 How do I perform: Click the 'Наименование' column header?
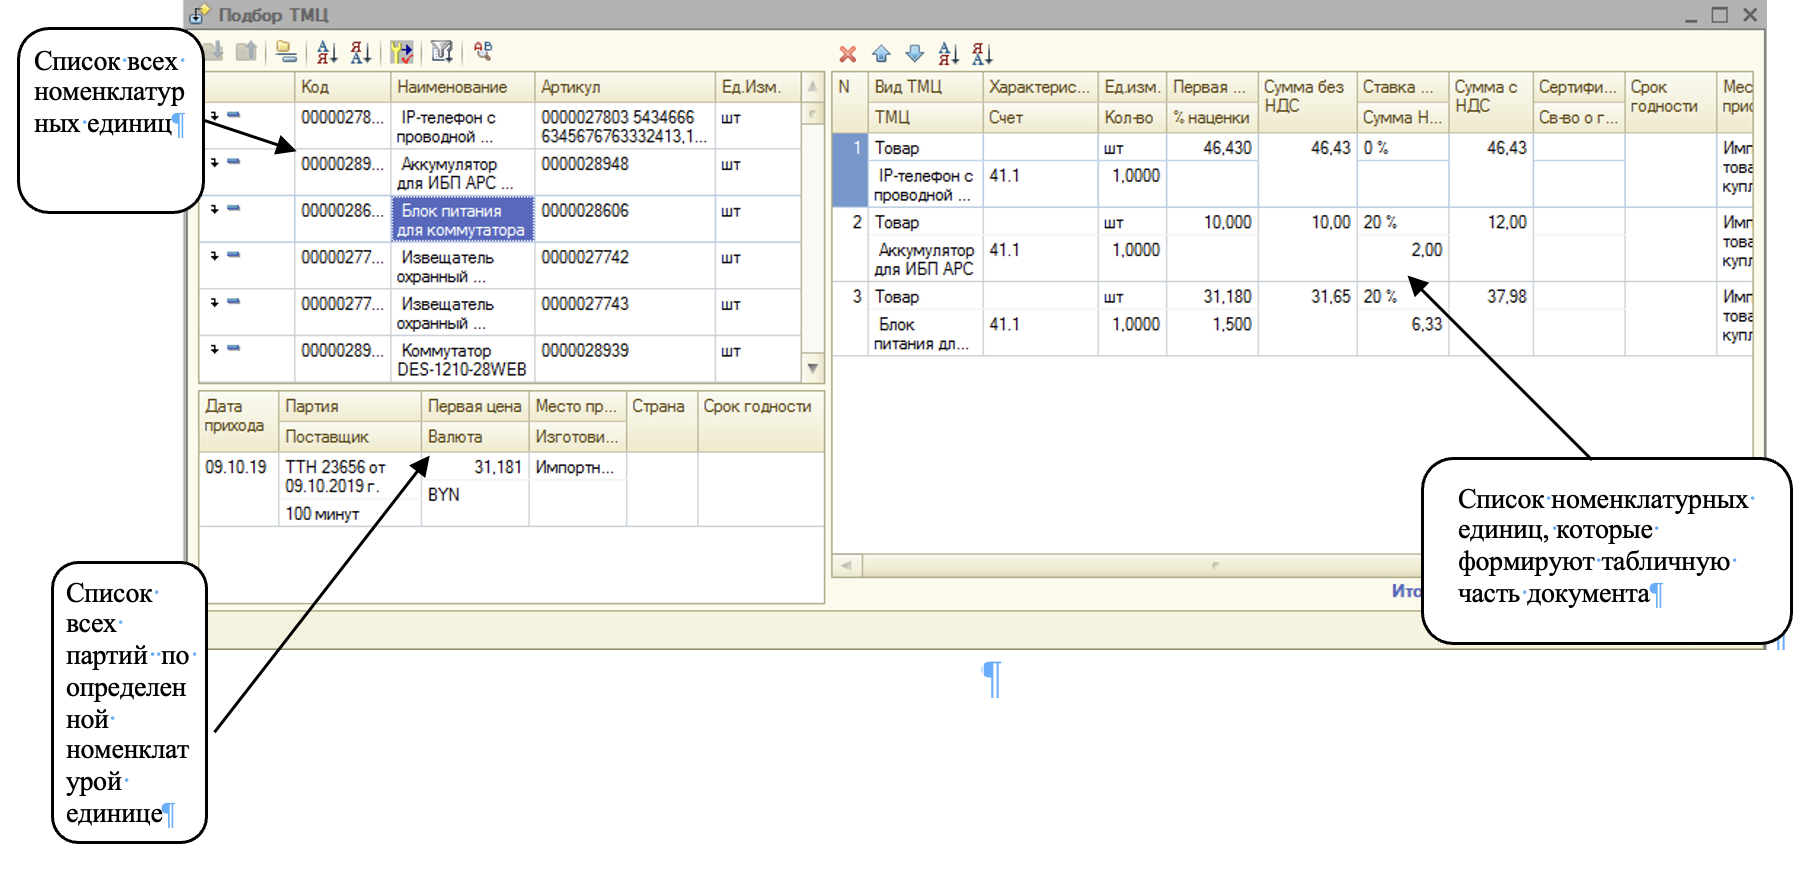(x=452, y=87)
